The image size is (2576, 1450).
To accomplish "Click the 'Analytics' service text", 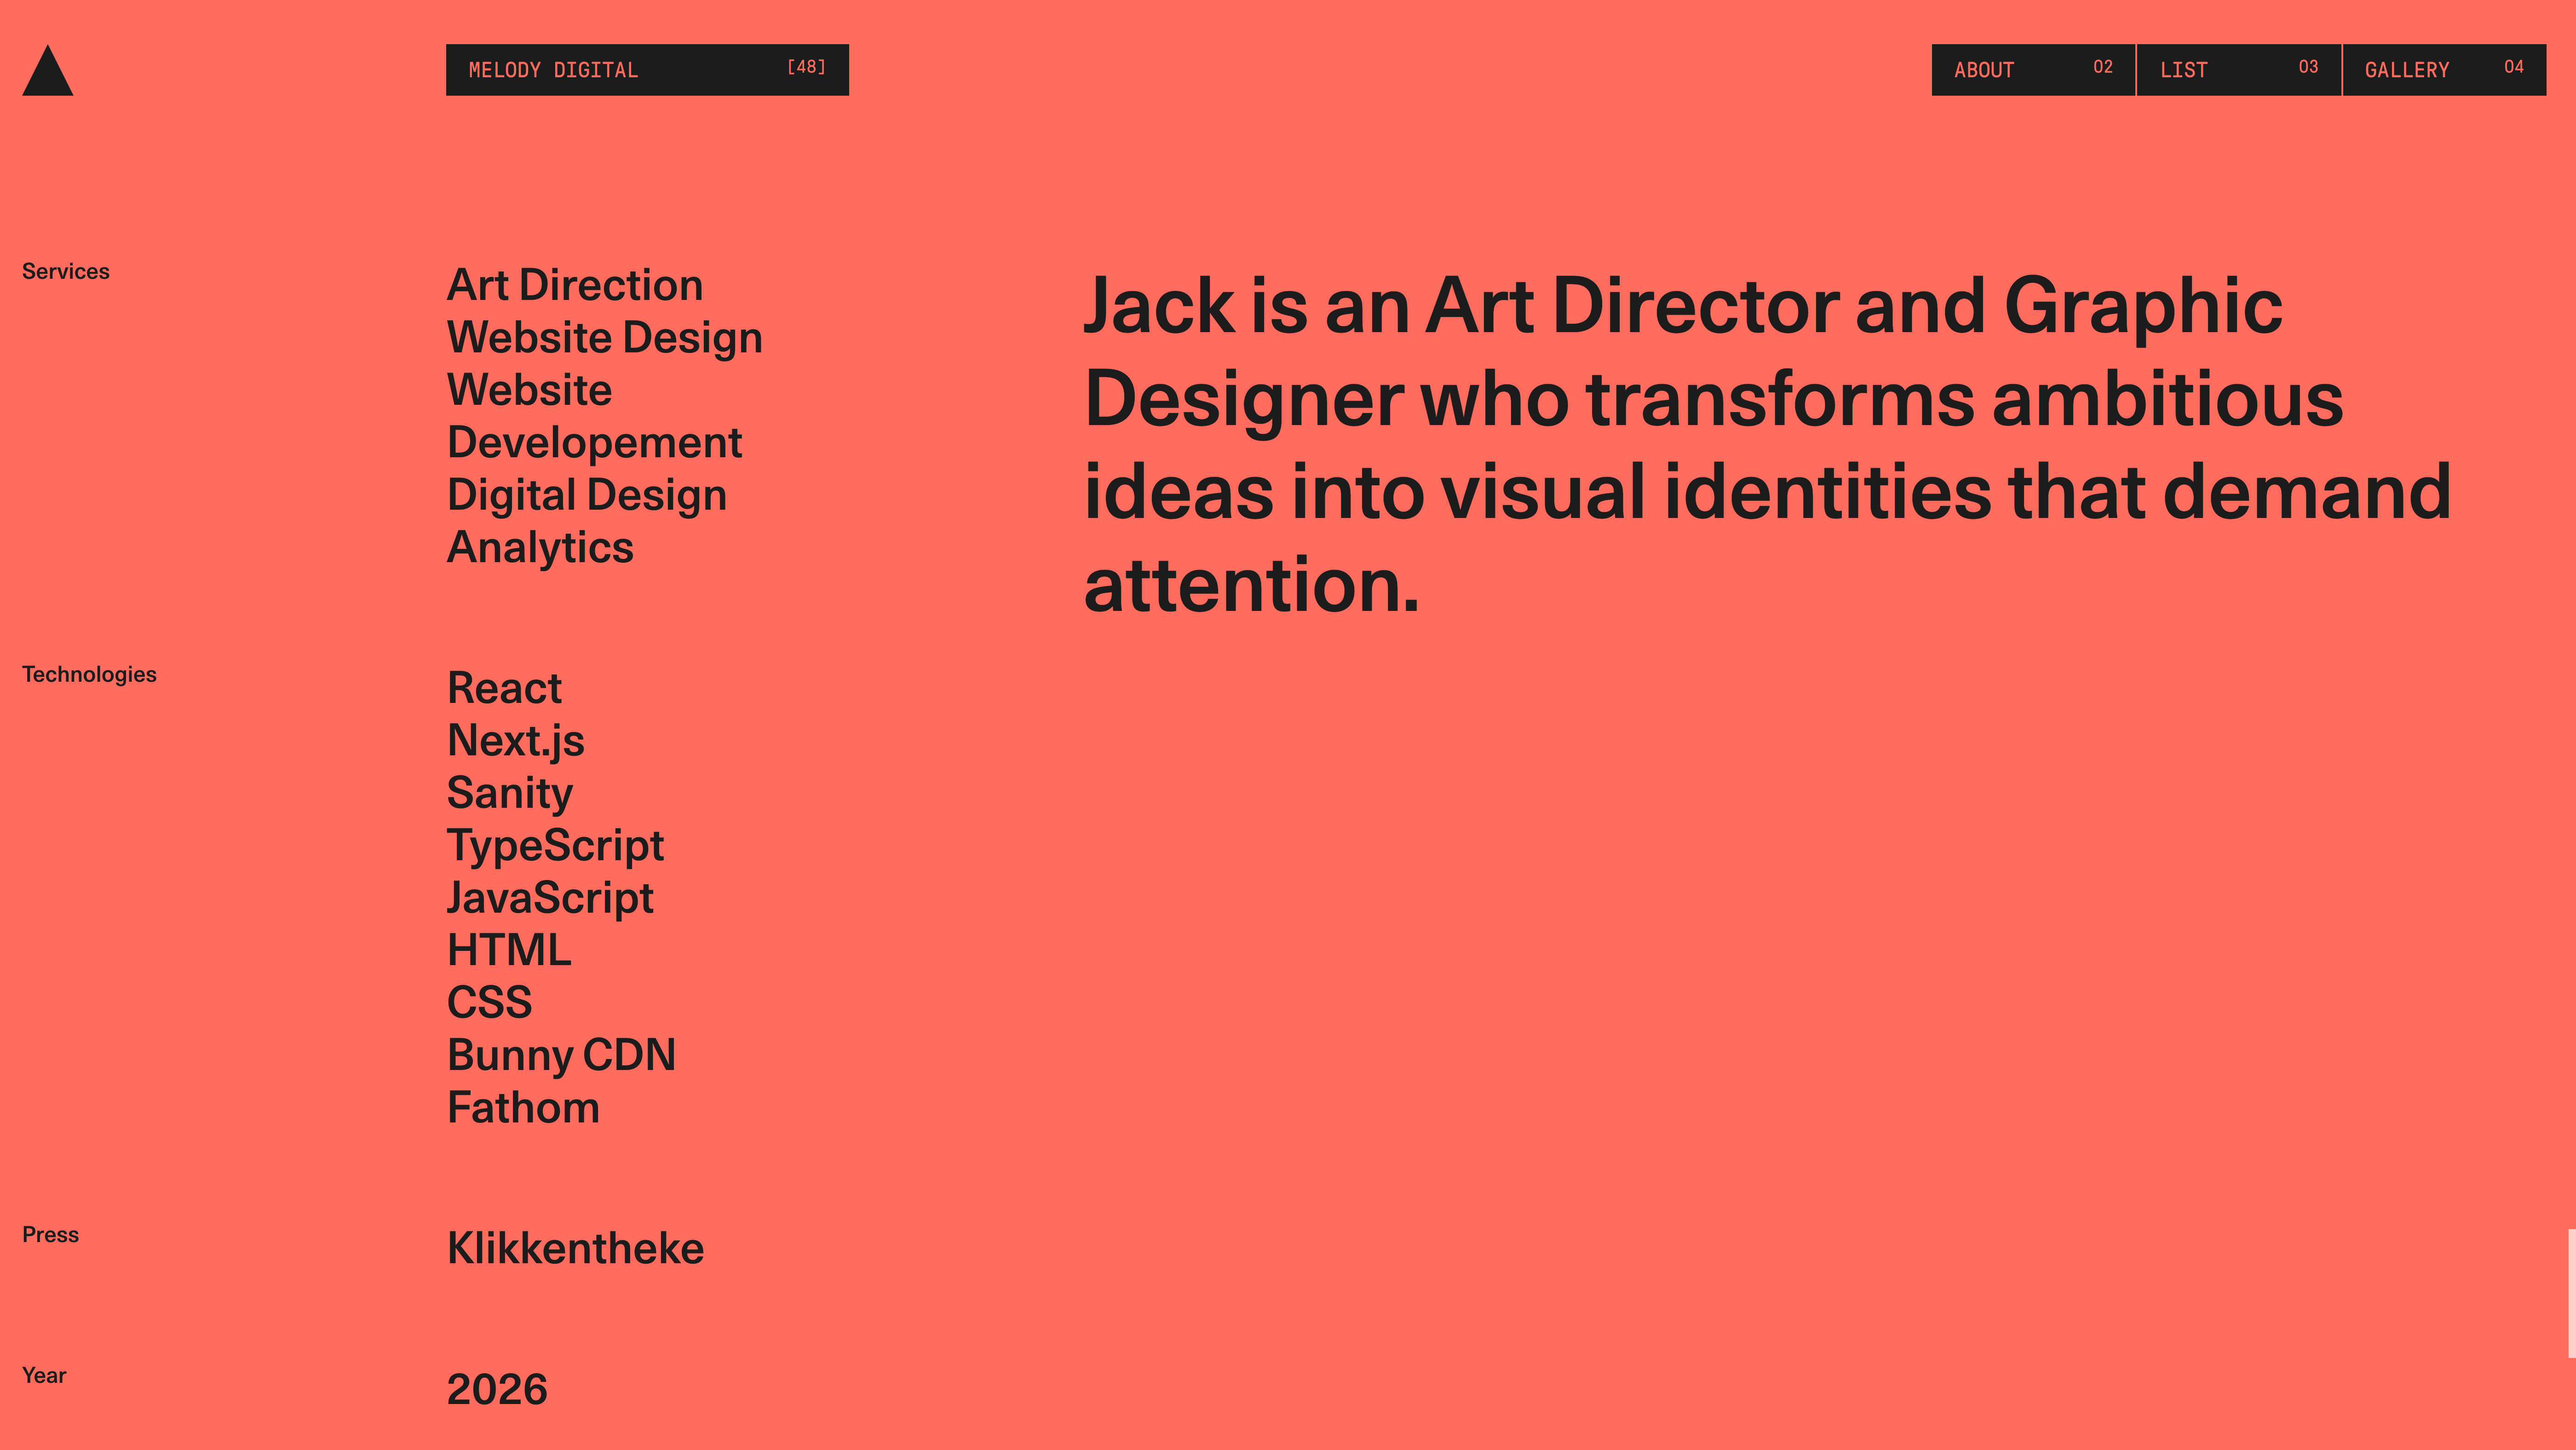I will click(540, 548).
